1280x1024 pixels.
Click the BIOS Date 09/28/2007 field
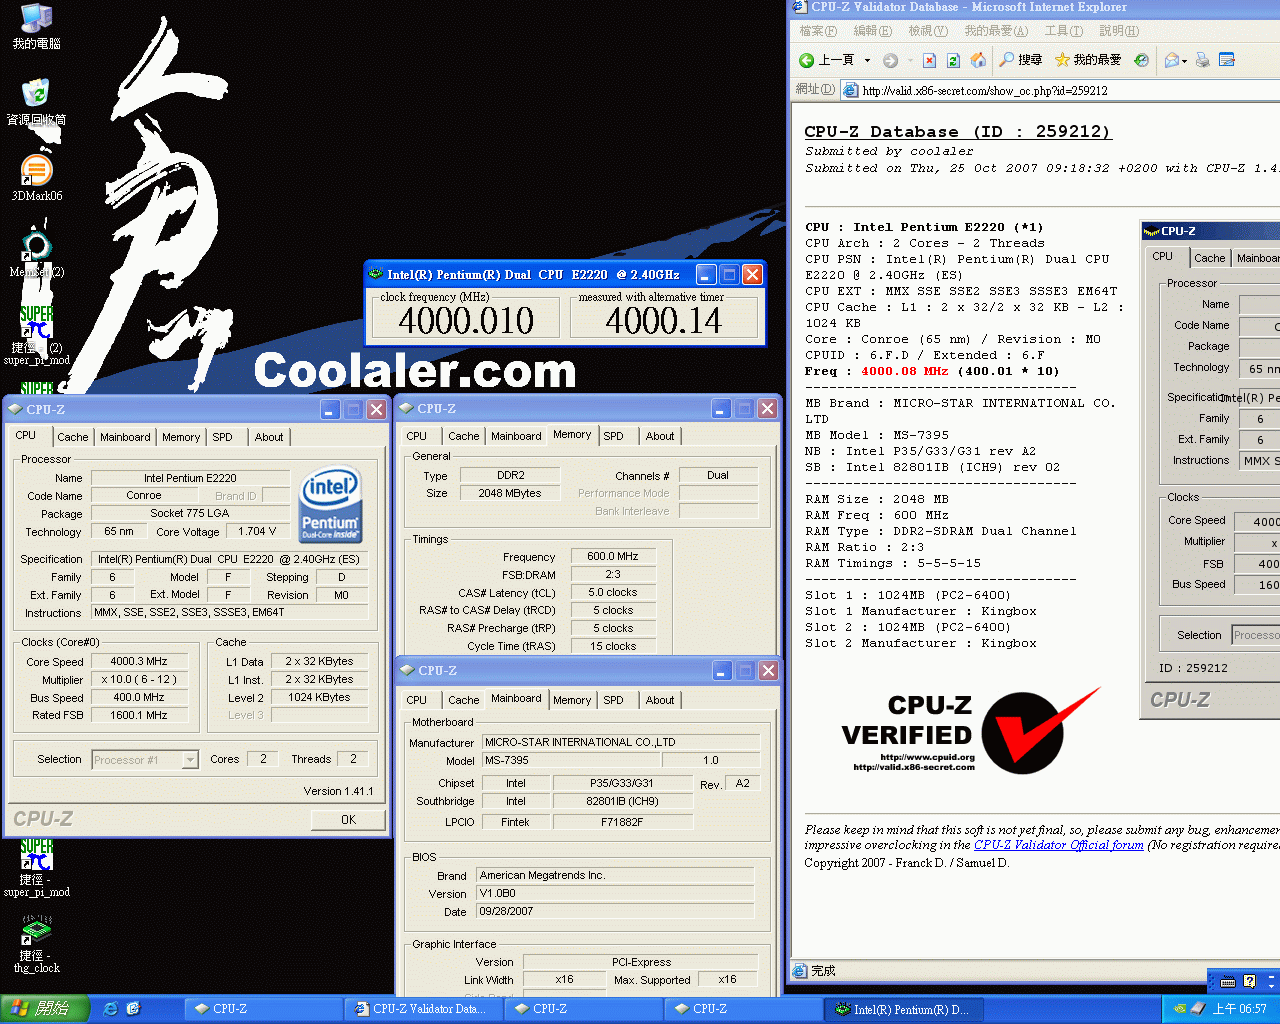[x=615, y=911]
